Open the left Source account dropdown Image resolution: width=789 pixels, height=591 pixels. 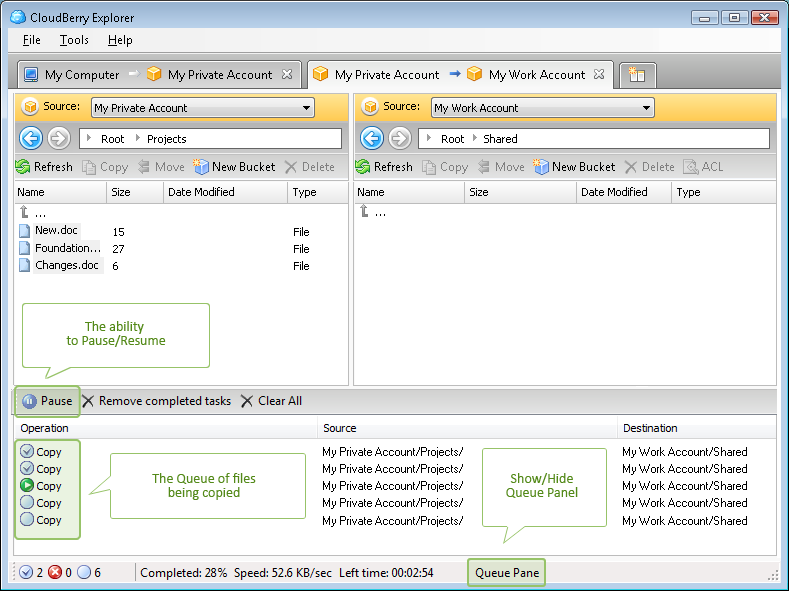[306, 108]
